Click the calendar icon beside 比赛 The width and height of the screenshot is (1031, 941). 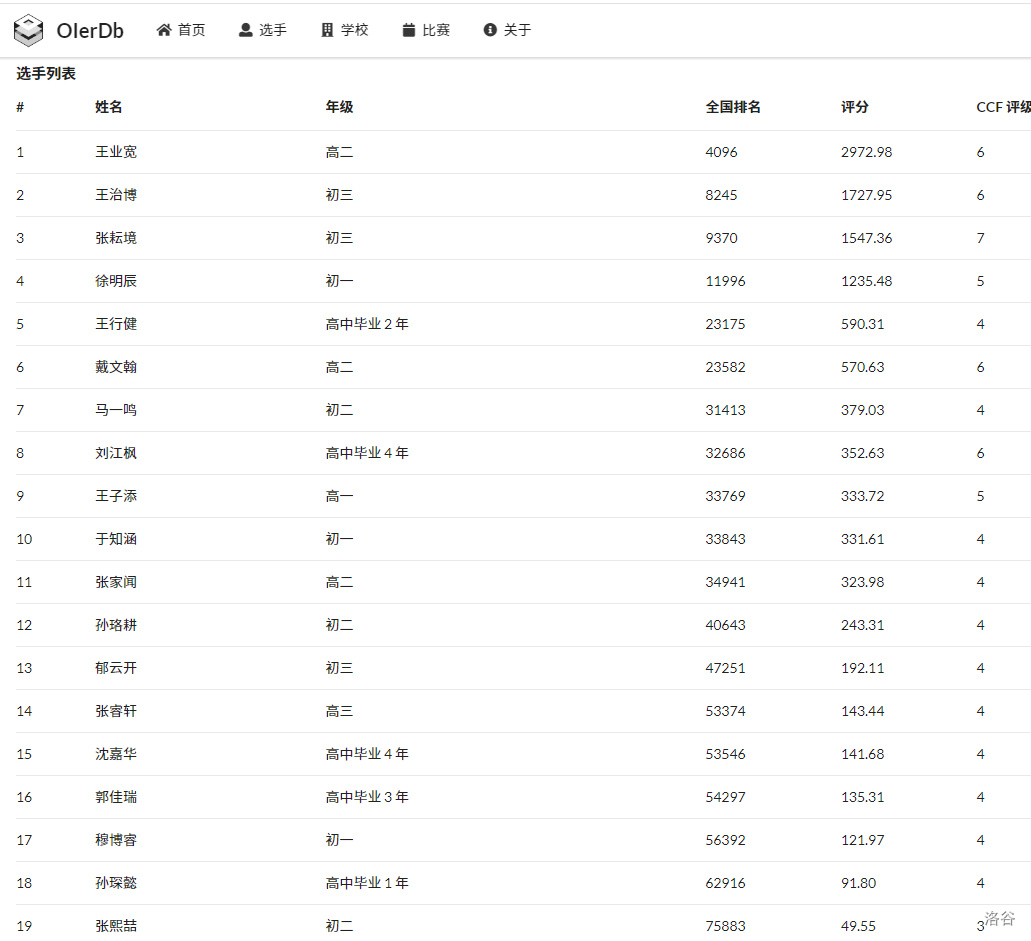[408, 30]
